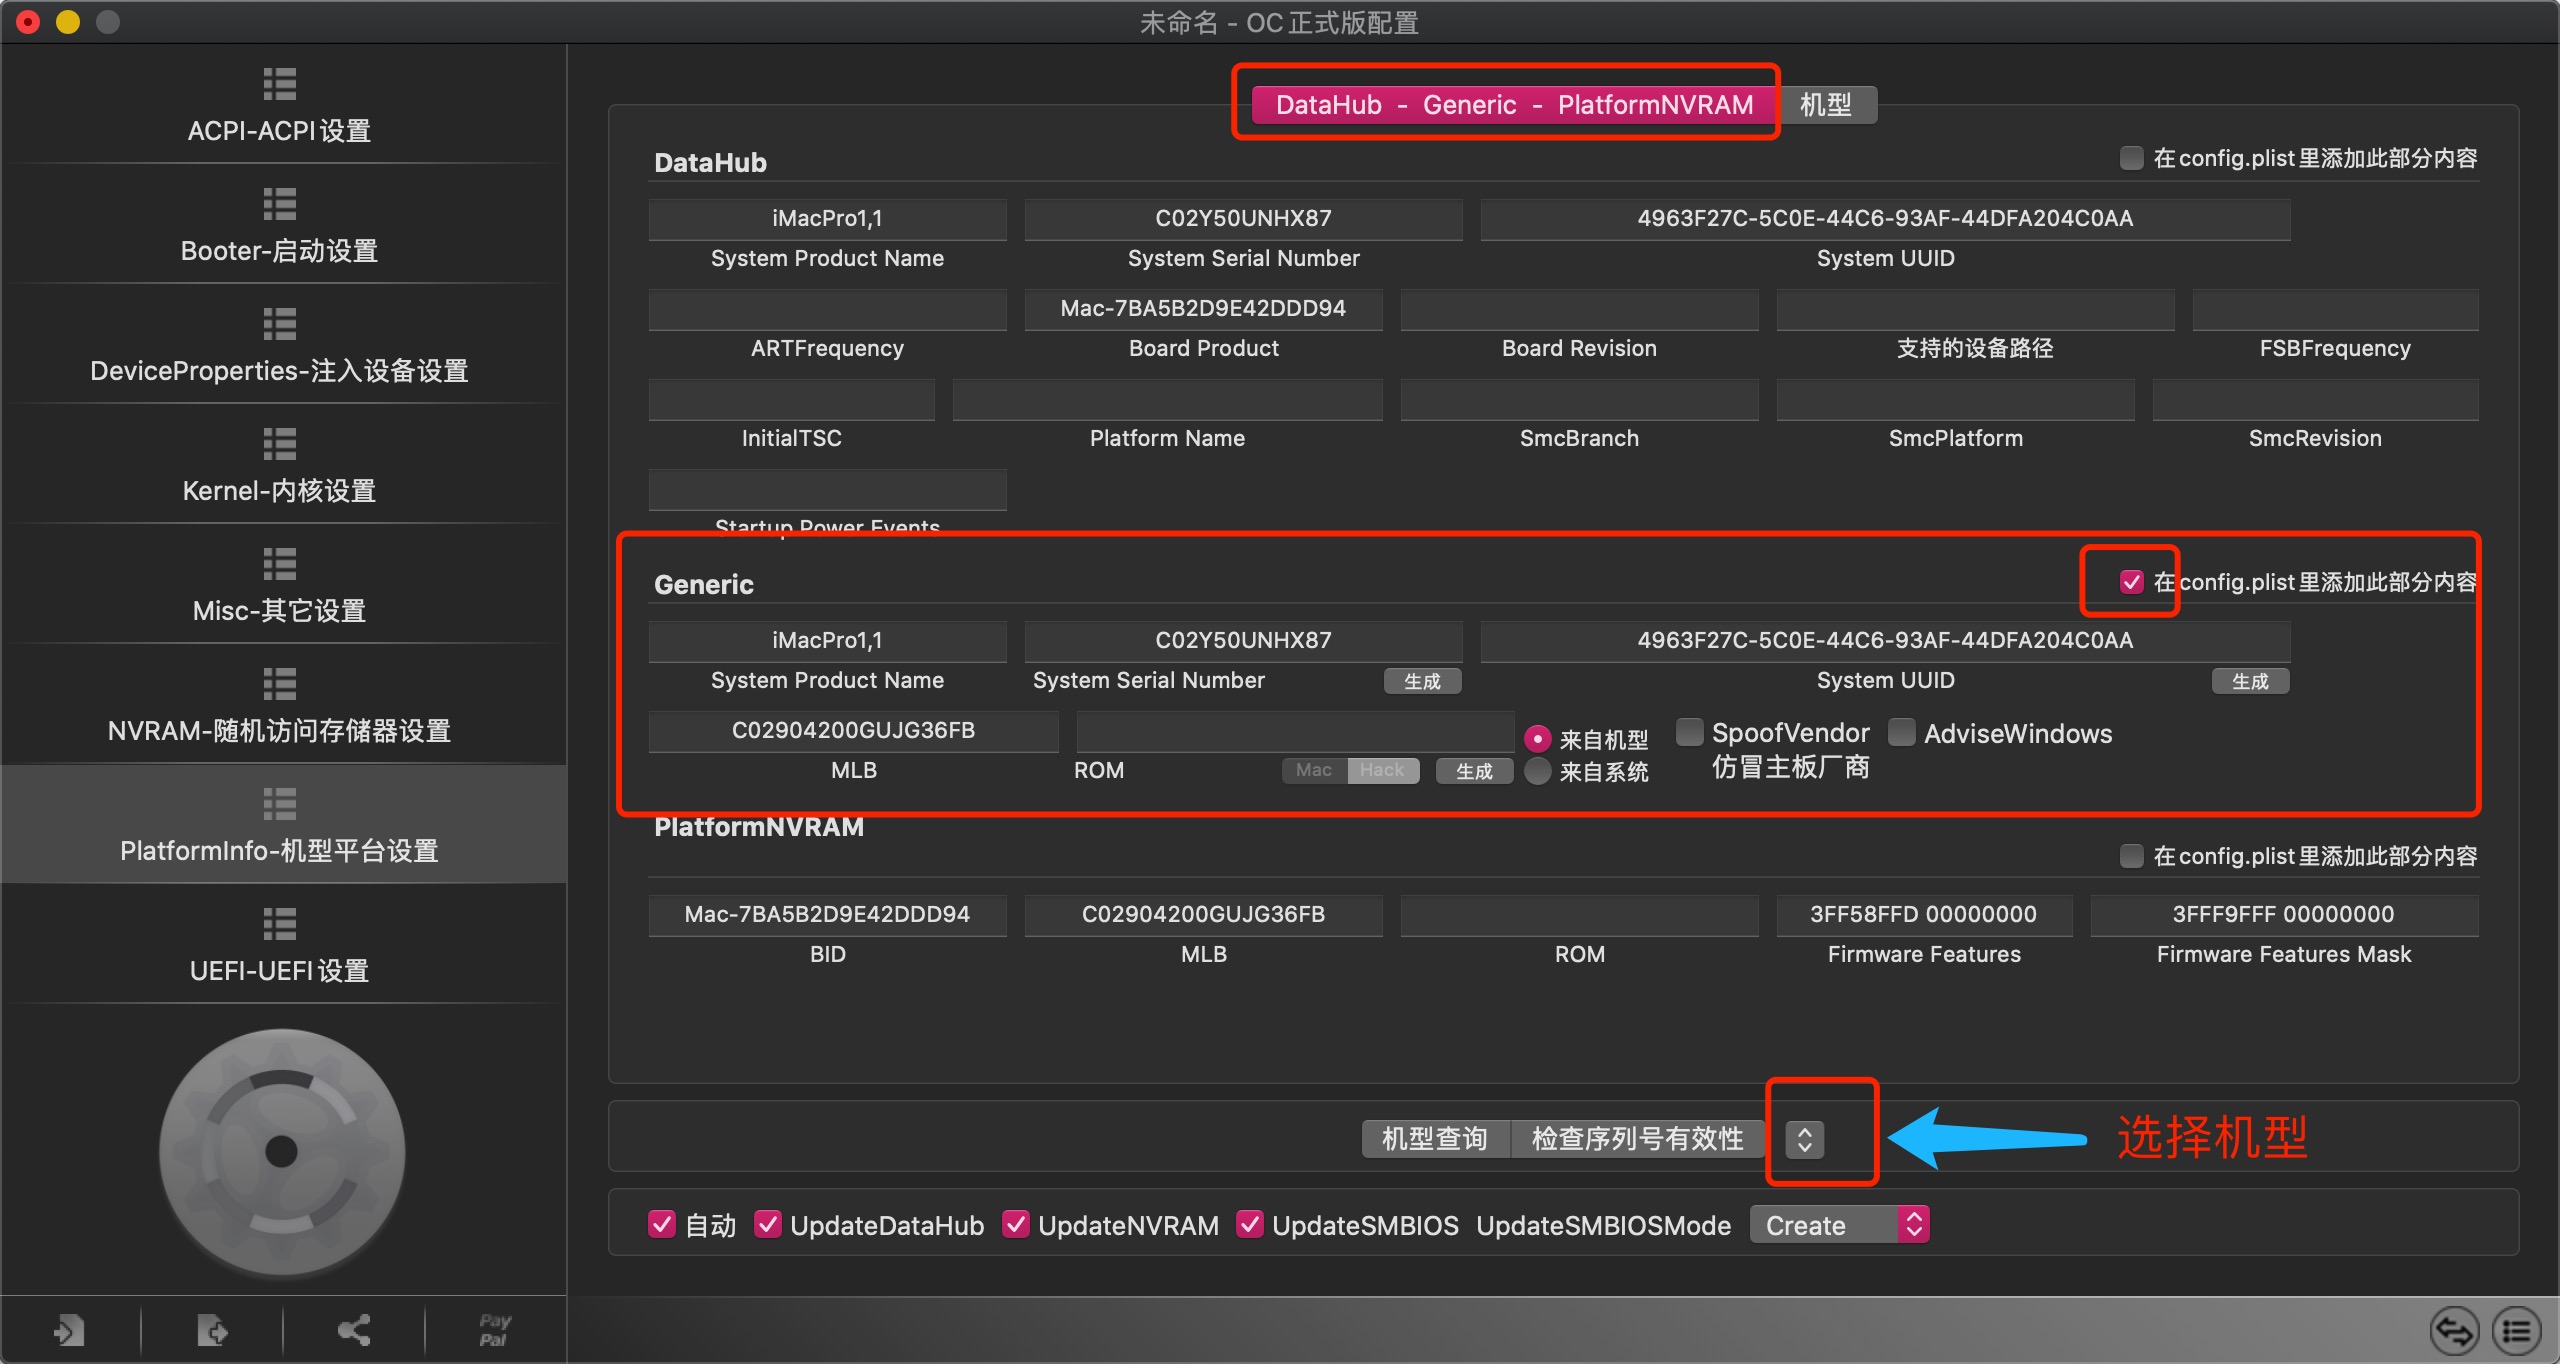Open the model selection popup stepper
Image resolution: width=2560 pixels, height=1364 pixels.
coord(1805,1139)
